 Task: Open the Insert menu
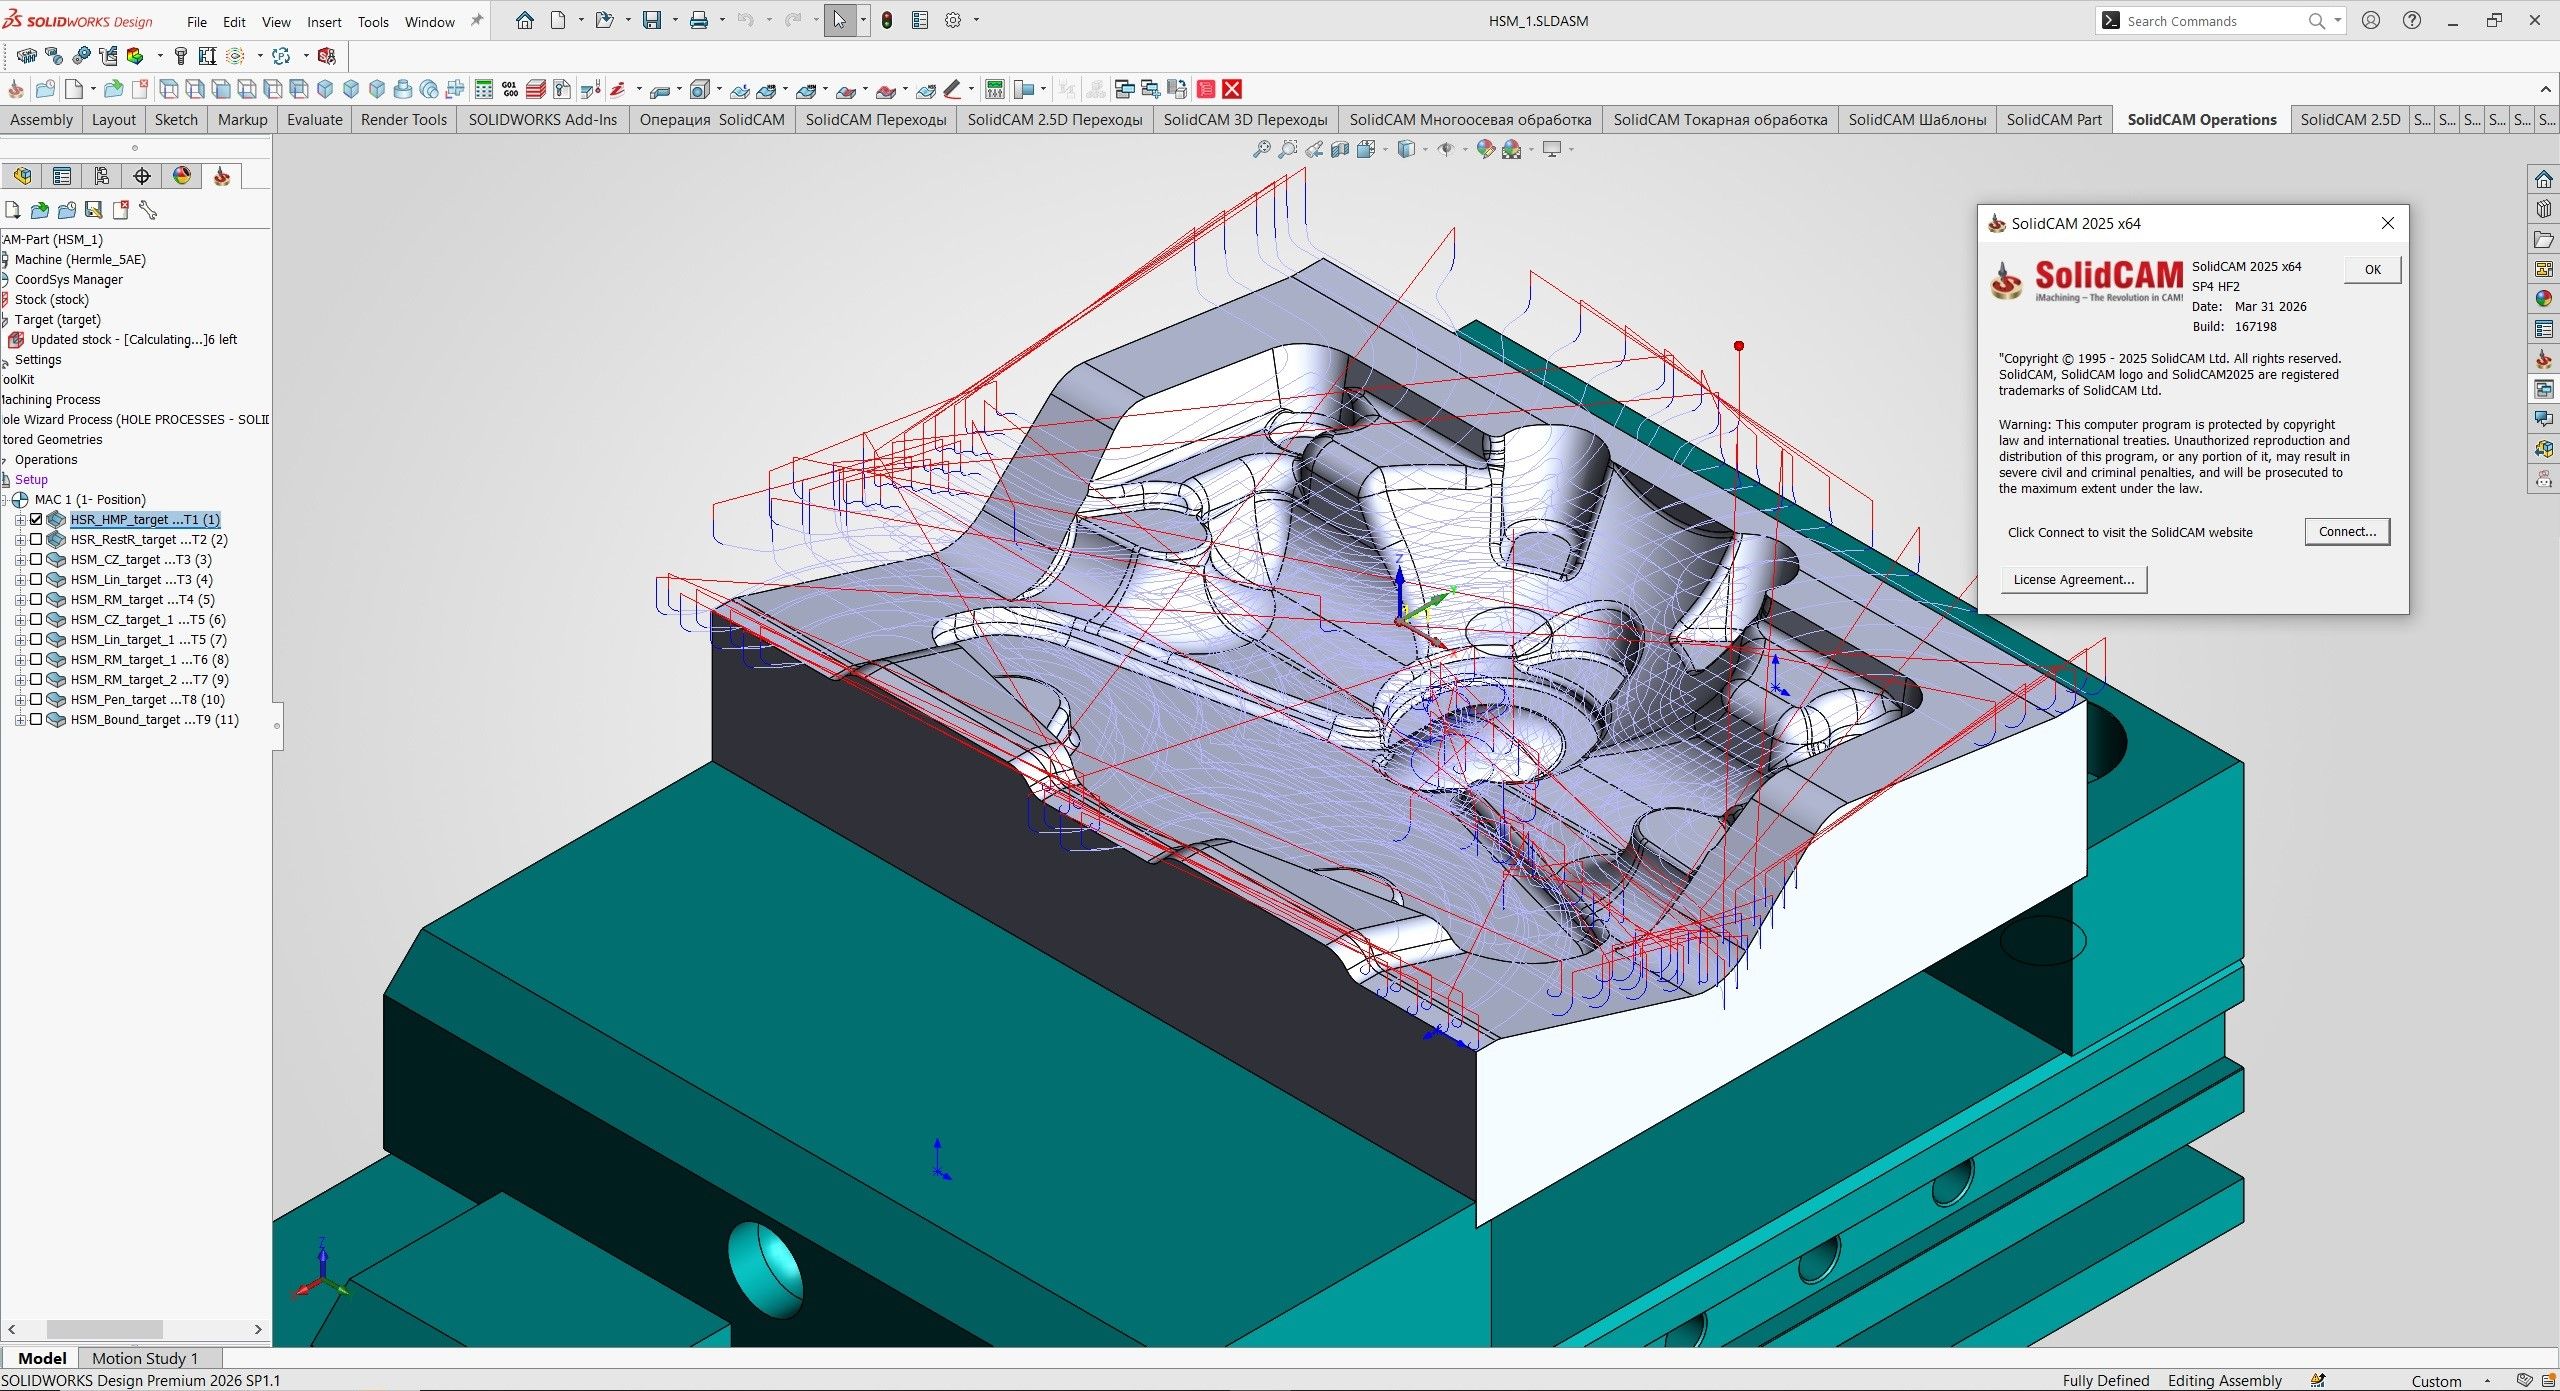pos(324,21)
